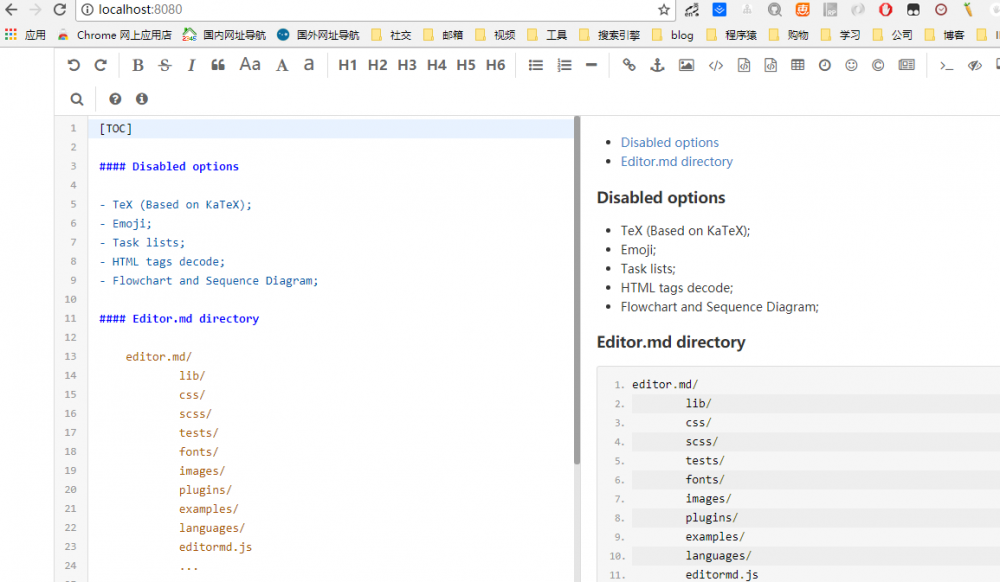
Task: Open the editor help dialog
Action: point(115,99)
